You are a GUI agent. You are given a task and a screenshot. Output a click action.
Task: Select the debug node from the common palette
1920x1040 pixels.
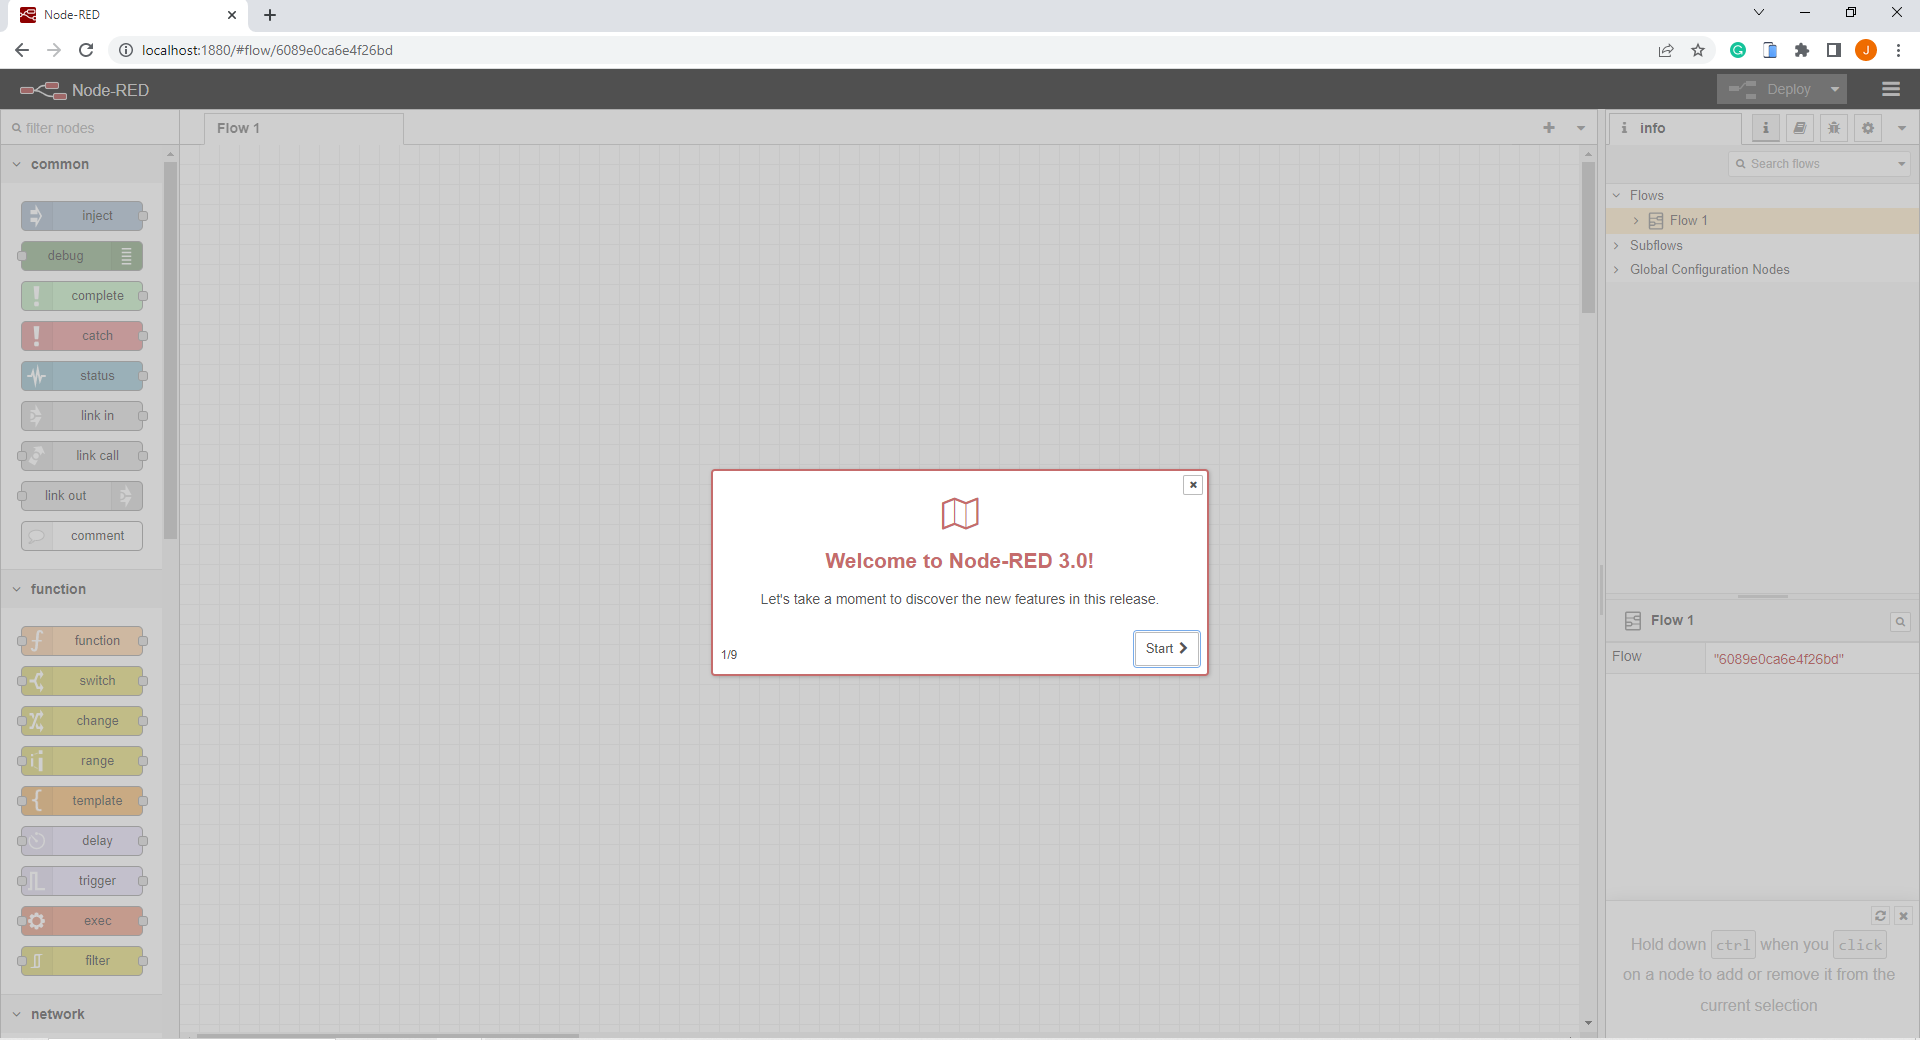coord(78,255)
